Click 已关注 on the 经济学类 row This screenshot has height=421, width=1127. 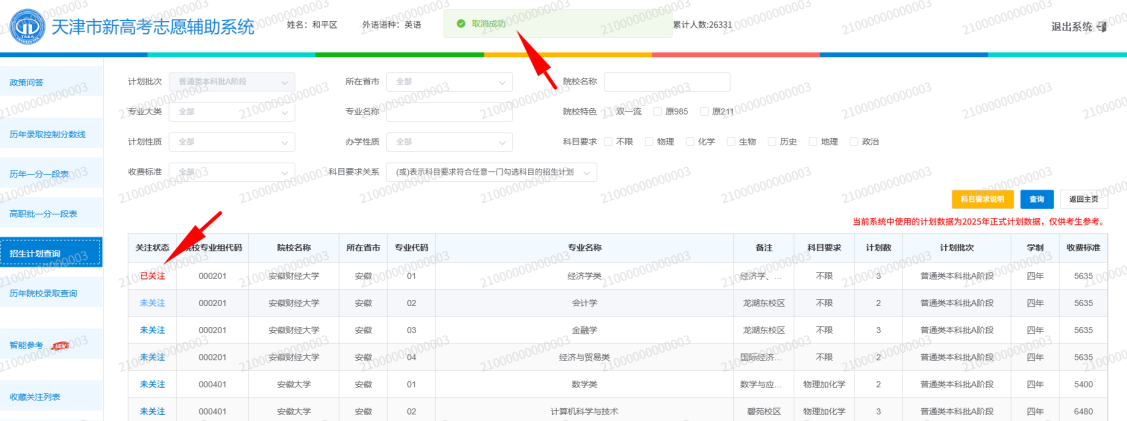tap(152, 276)
